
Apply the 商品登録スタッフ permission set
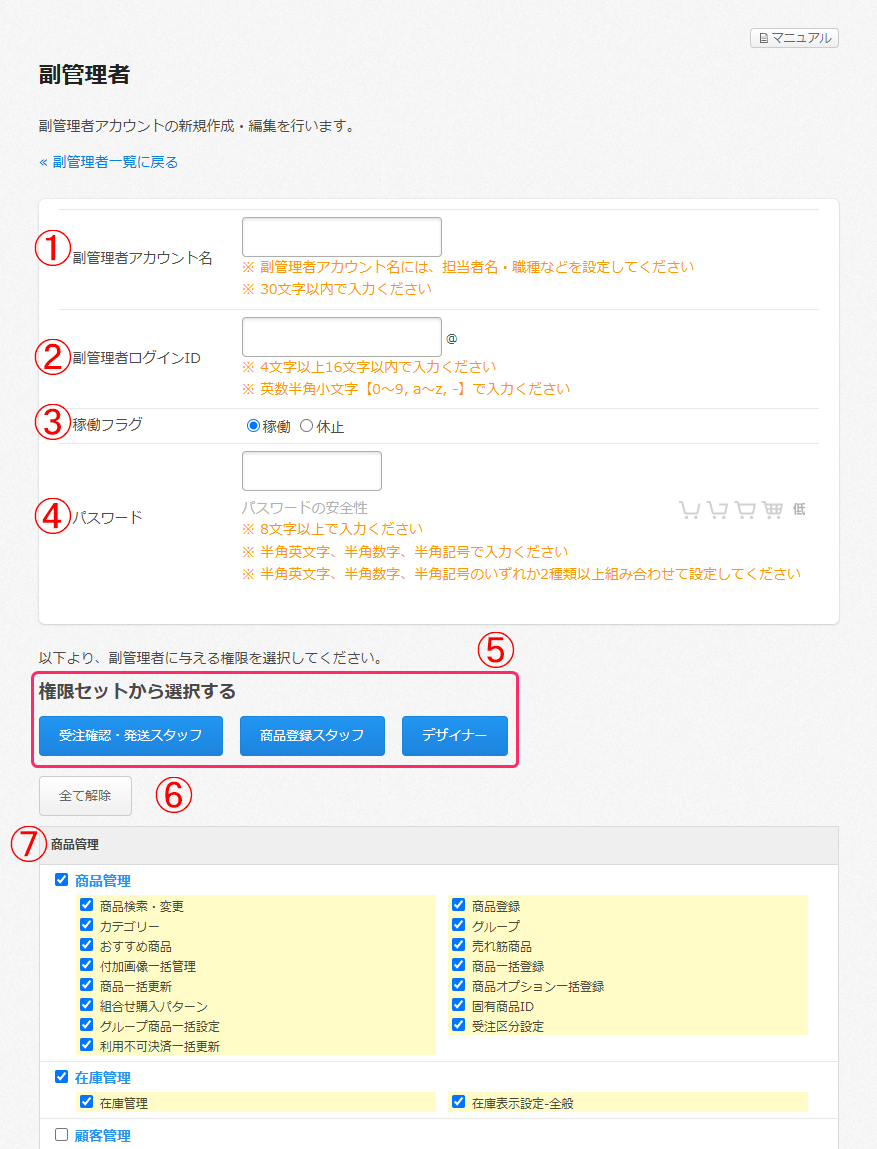[x=312, y=736]
